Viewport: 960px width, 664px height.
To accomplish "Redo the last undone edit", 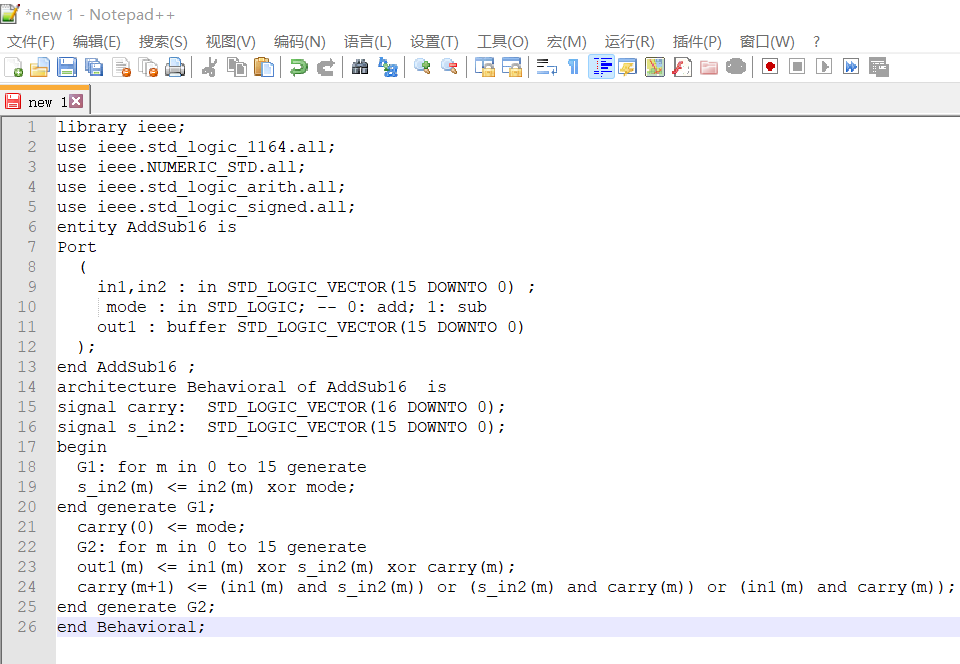I will pyautogui.click(x=326, y=67).
